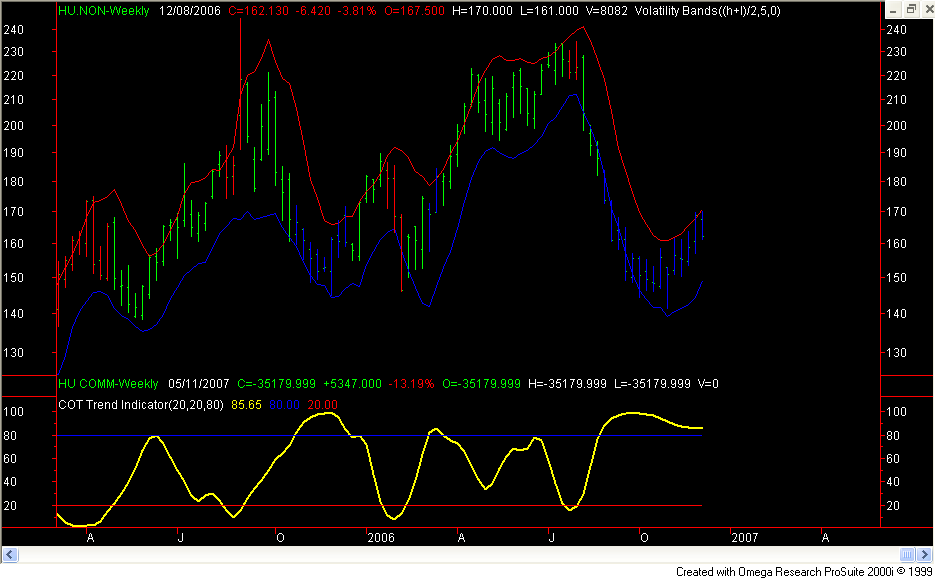Click the 2006 label on time axis
935x578 pixels.
(x=381, y=537)
